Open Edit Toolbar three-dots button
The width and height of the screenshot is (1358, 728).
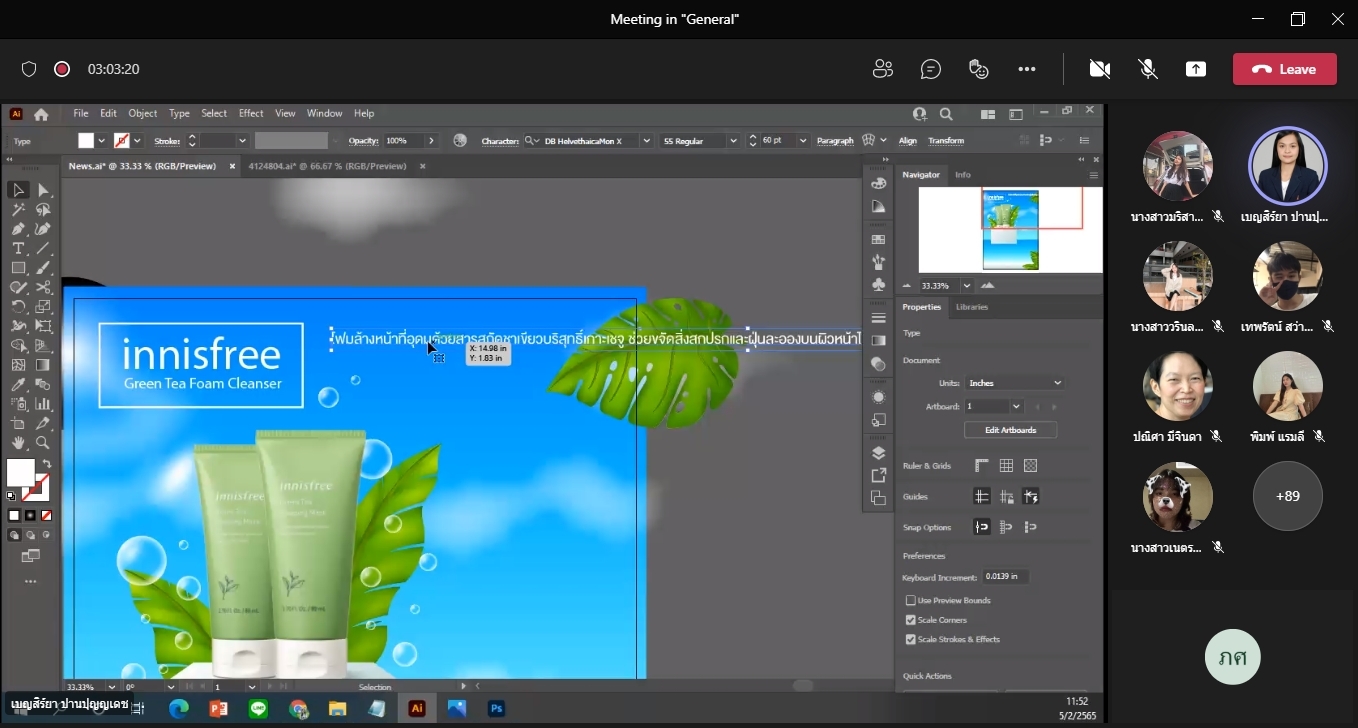tap(30, 581)
